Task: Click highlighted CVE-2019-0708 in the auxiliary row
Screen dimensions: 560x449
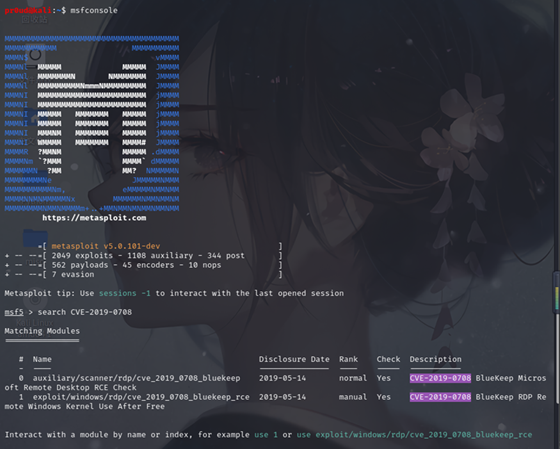Action: click(x=440, y=378)
